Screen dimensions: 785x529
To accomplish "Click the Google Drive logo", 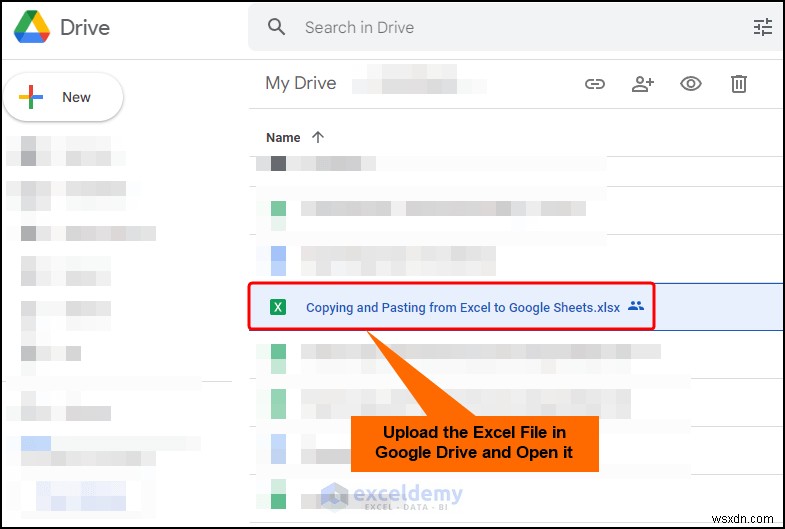I will (32, 27).
